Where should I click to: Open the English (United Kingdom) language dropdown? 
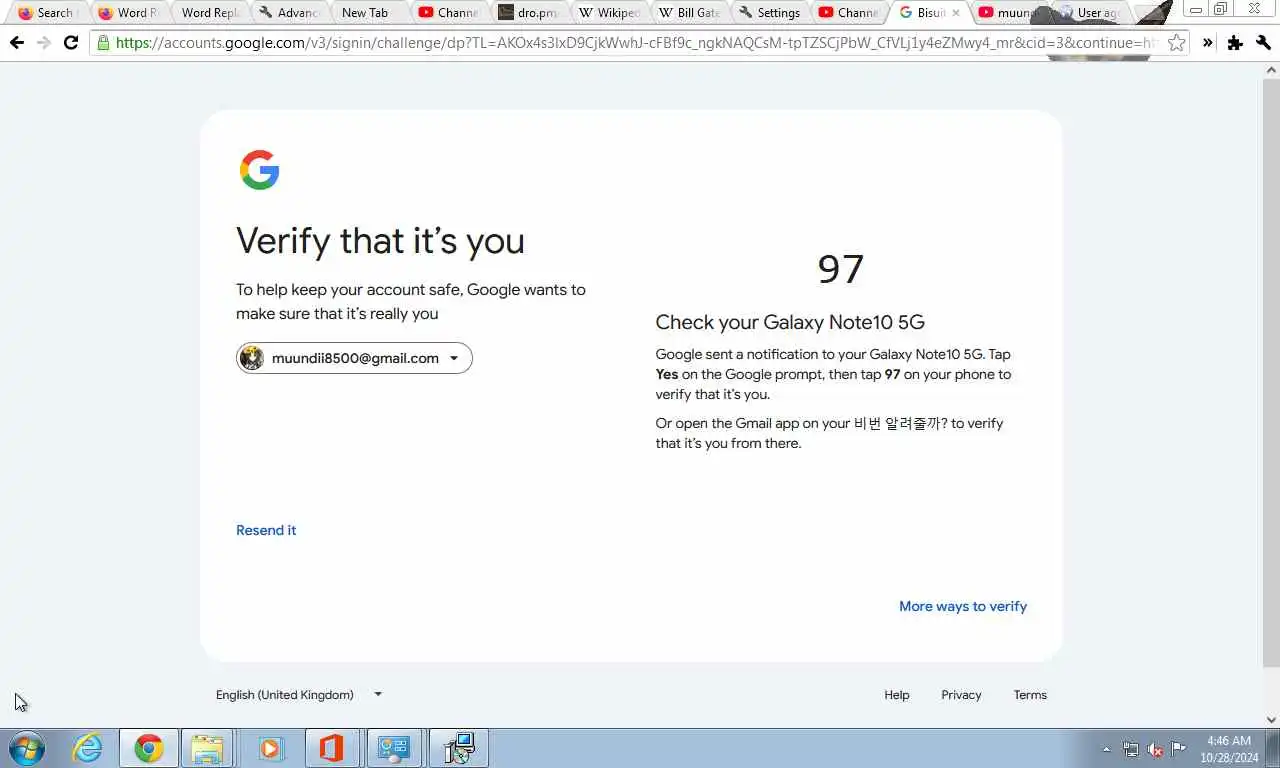click(x=299, y=694)
